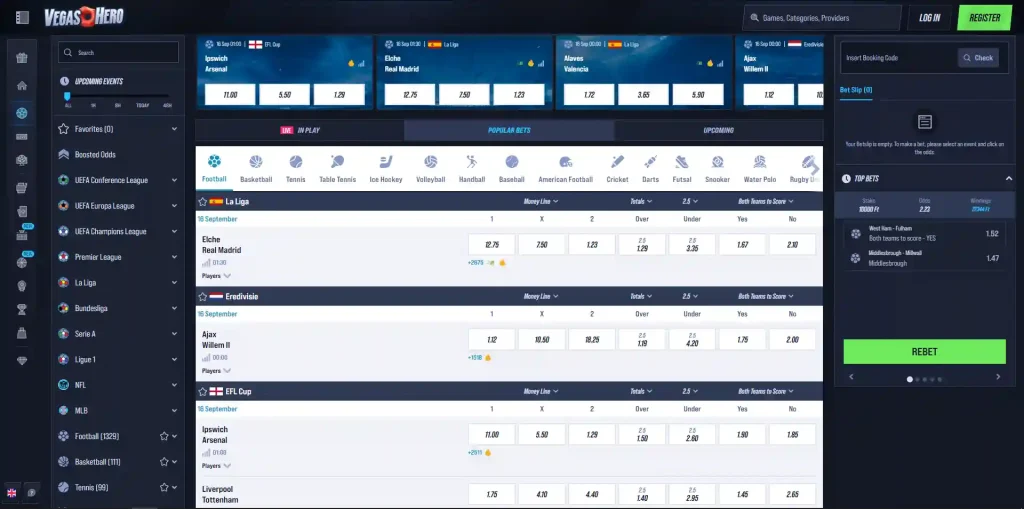The width and height of the screenshot is (1024, 509).
Task: Select the Football sport tab
Action: pyautogui.click(x=214, y=168)
